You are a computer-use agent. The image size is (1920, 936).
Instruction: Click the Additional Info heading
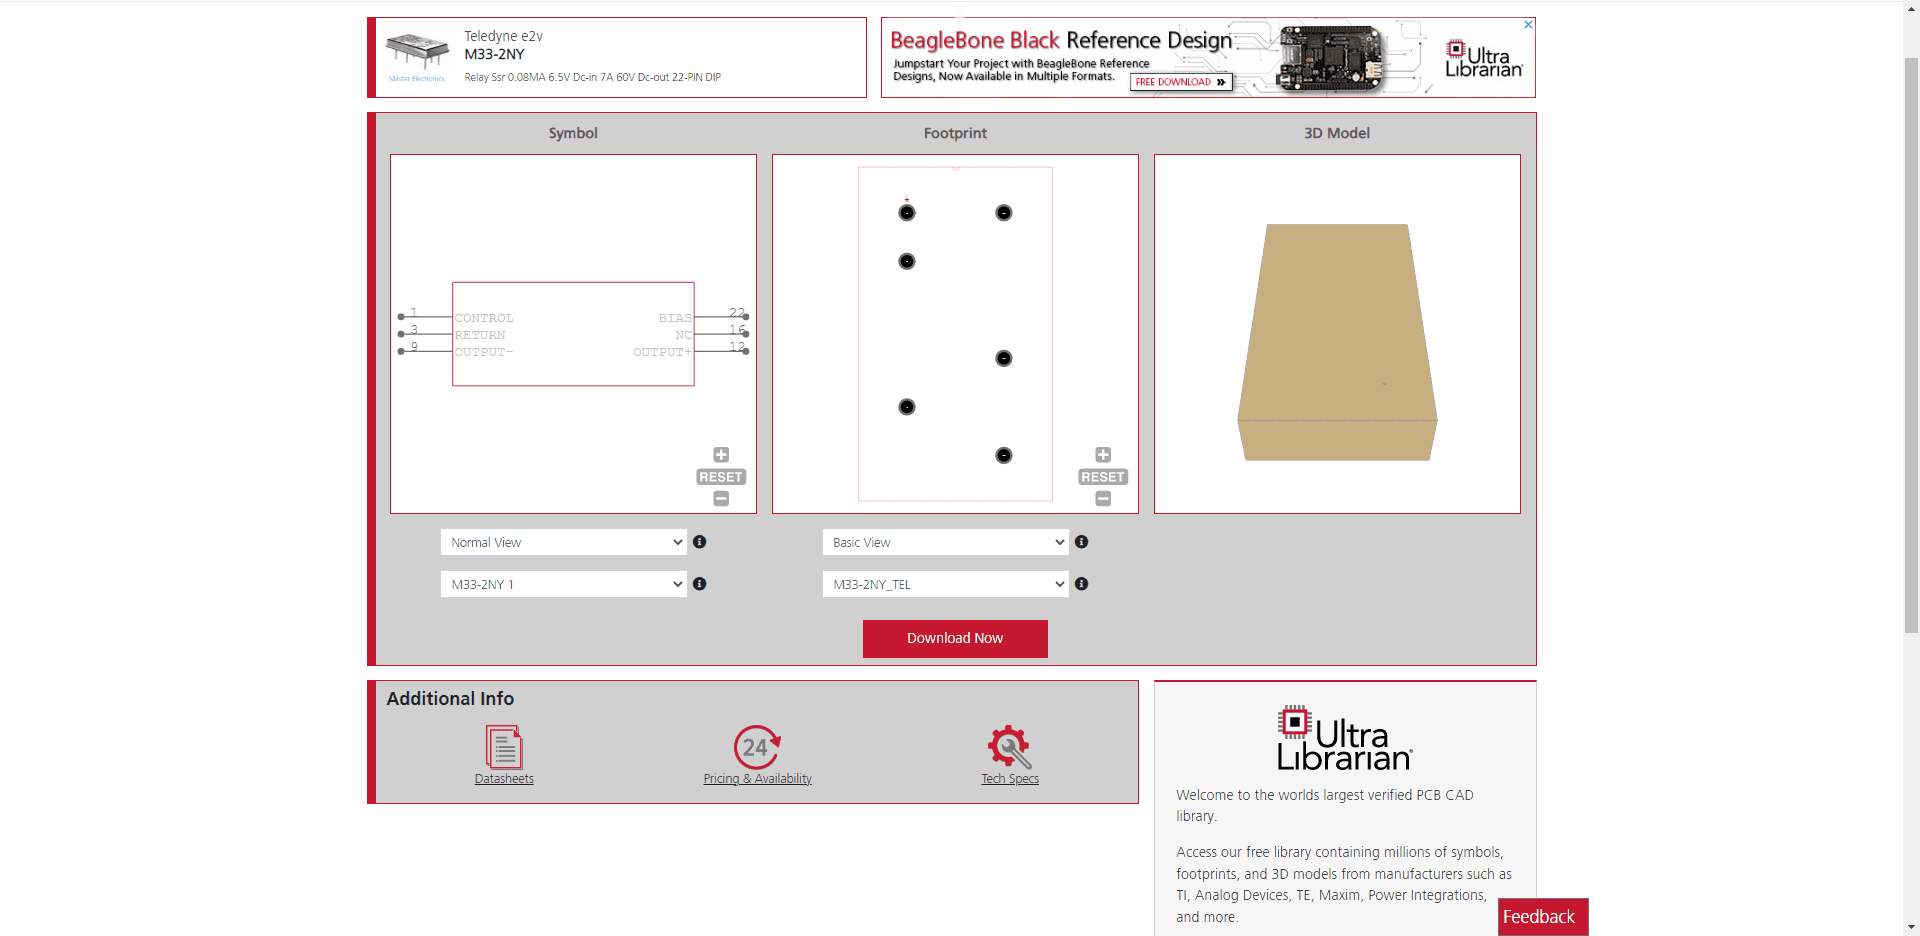pos(450,699)
